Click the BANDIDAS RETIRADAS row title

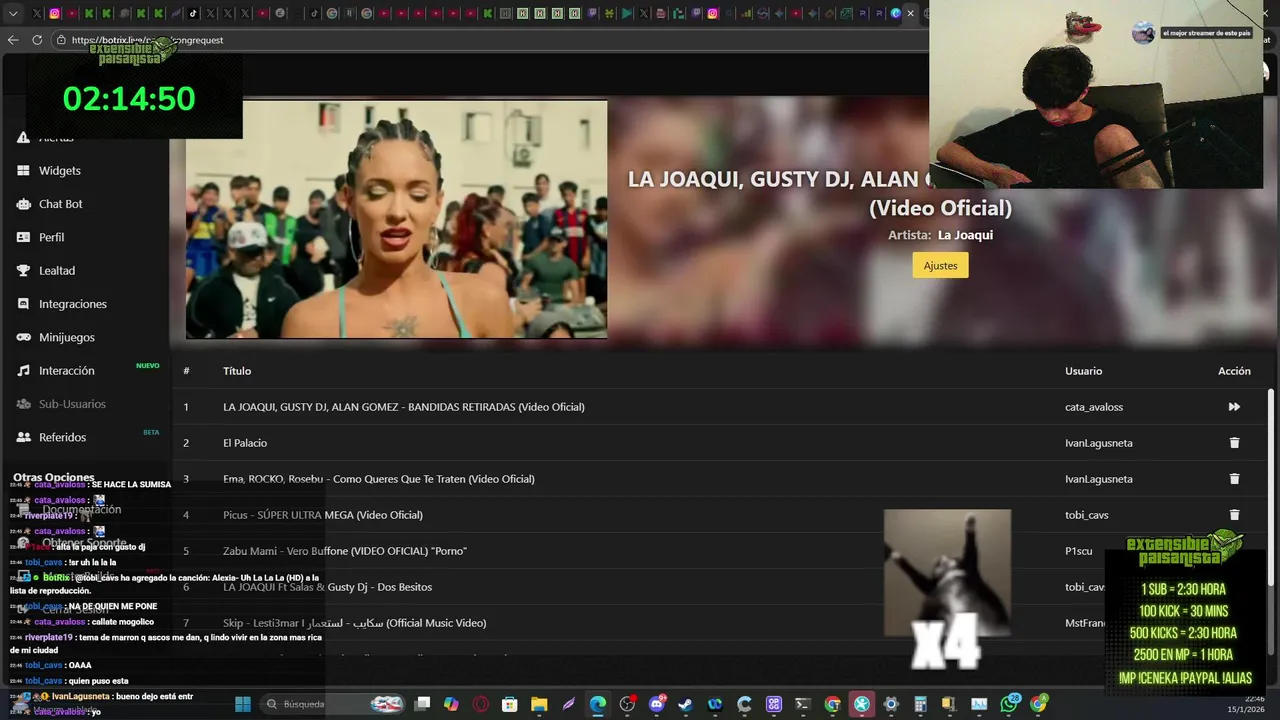pyautogui.click(x=404, y=407)
